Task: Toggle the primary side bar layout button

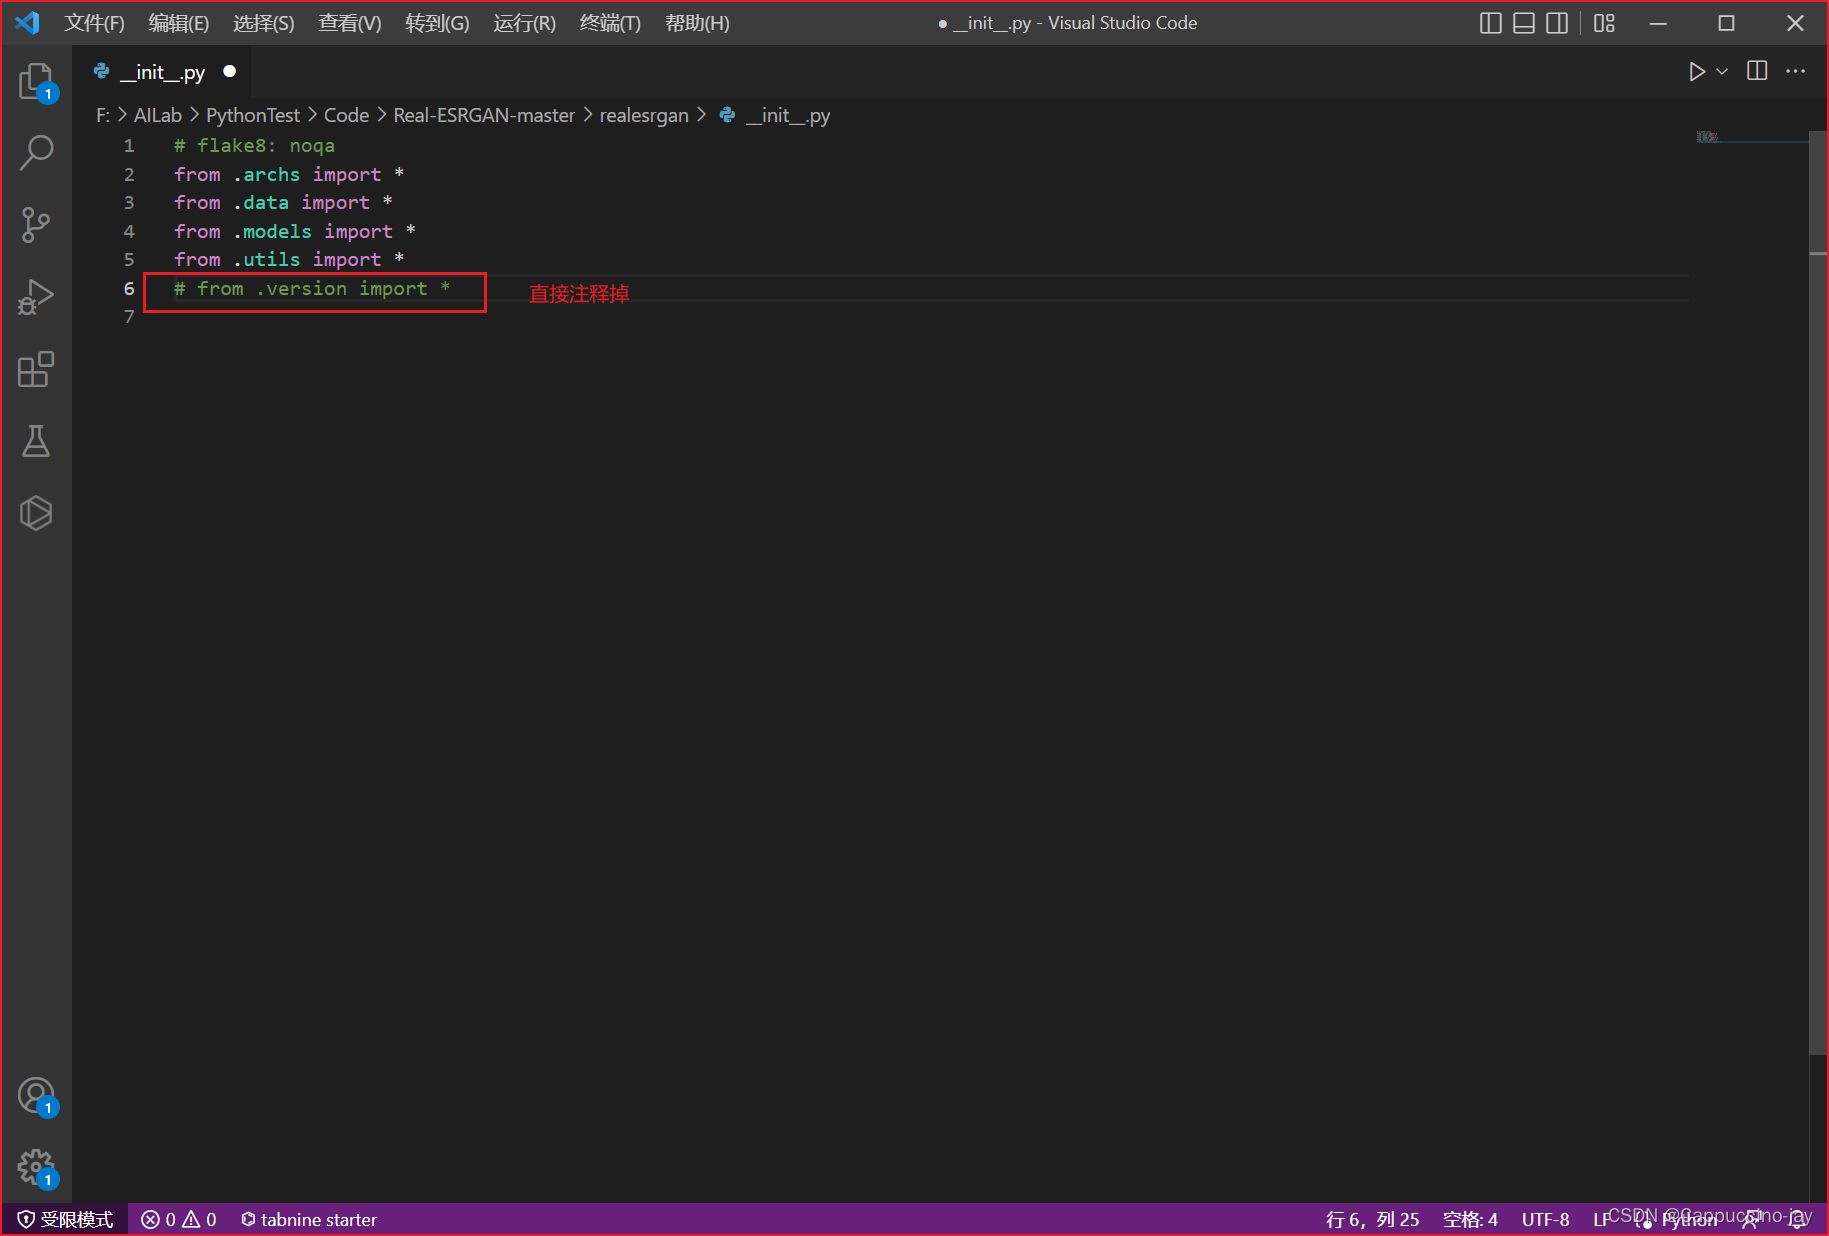Action: click(1490, 23)
